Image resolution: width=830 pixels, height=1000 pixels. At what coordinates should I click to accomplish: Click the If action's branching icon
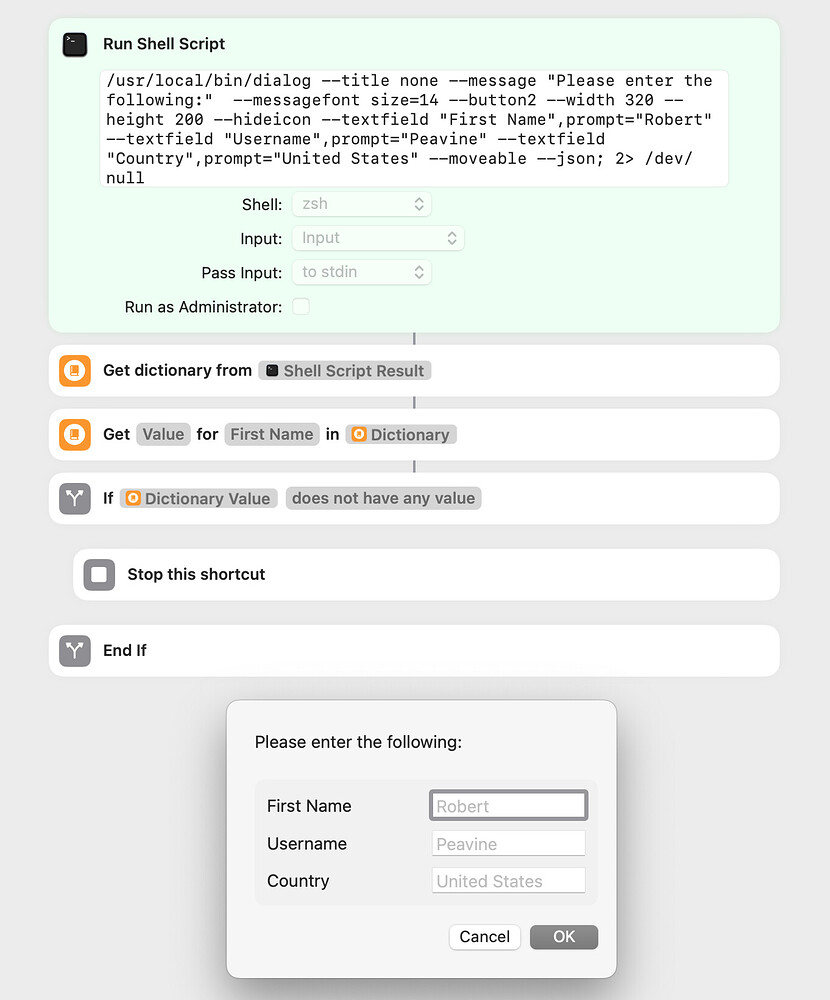pyautogui.click(x=74, y=498)
